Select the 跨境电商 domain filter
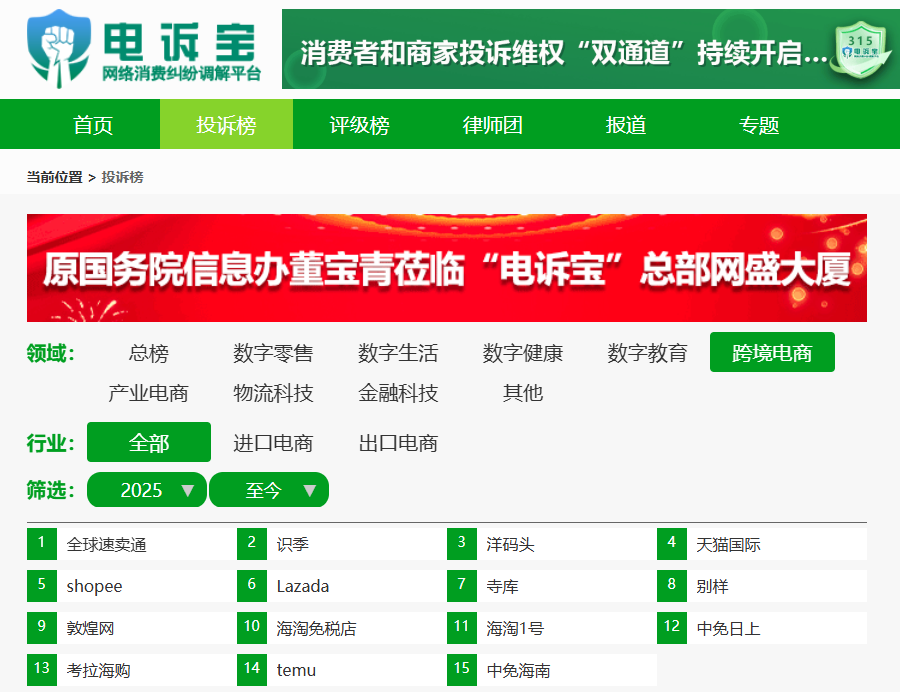Viewport: 900px width, 692px height. pyautogui.click(x=772, y=352)
